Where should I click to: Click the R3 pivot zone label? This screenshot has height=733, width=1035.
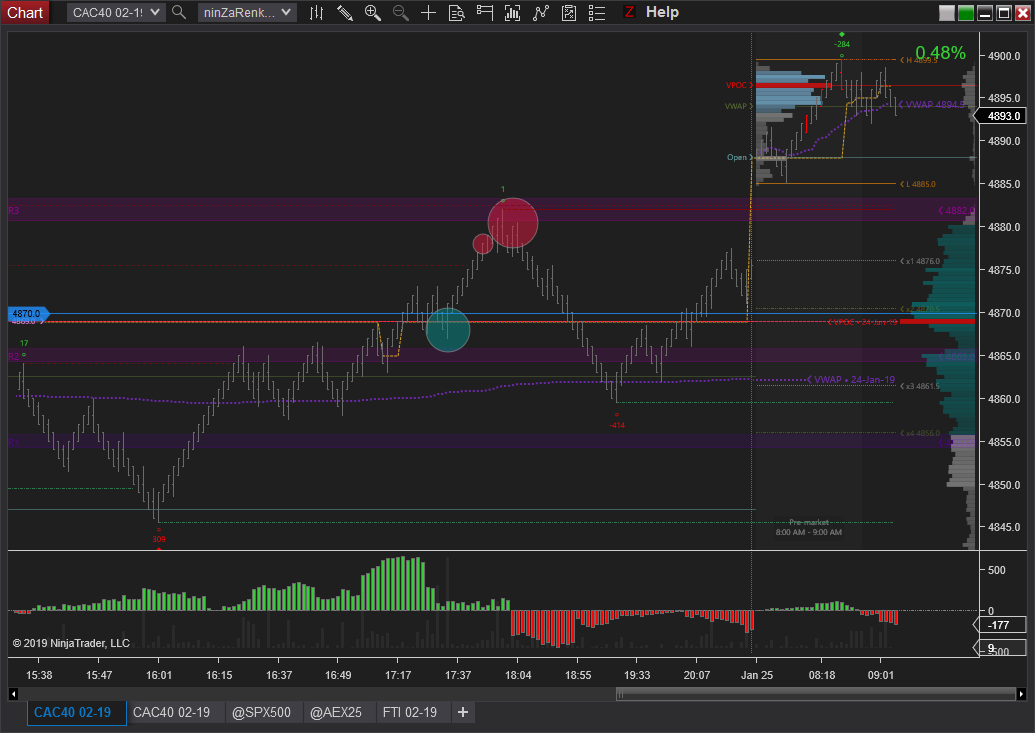click(x=14, y=211)
